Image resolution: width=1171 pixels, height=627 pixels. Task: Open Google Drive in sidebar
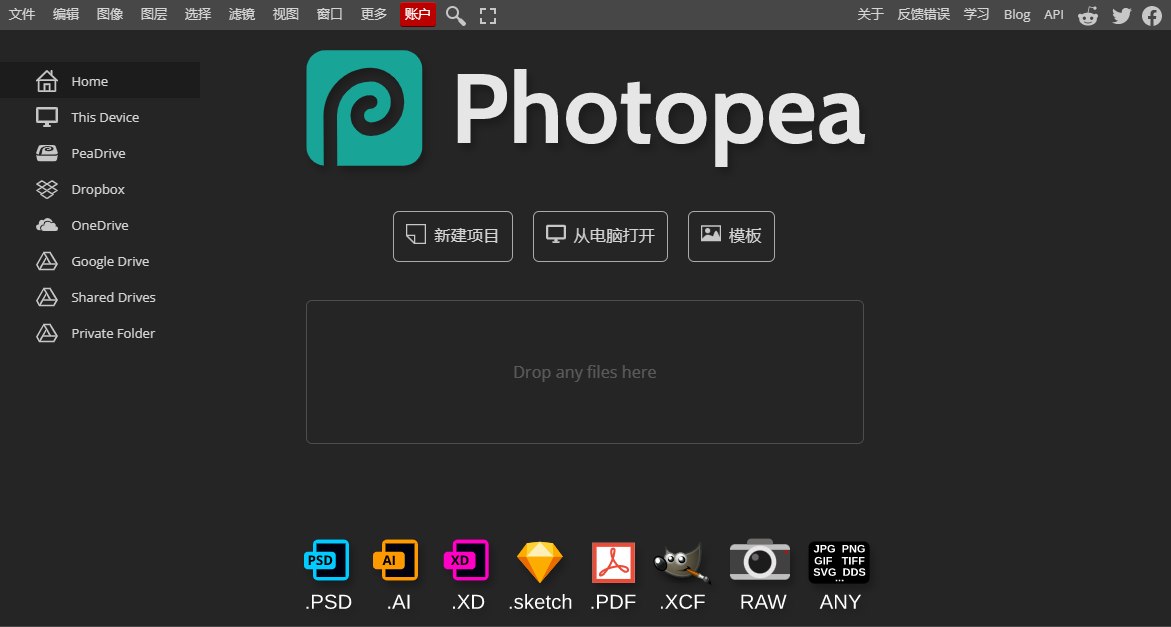100,261
